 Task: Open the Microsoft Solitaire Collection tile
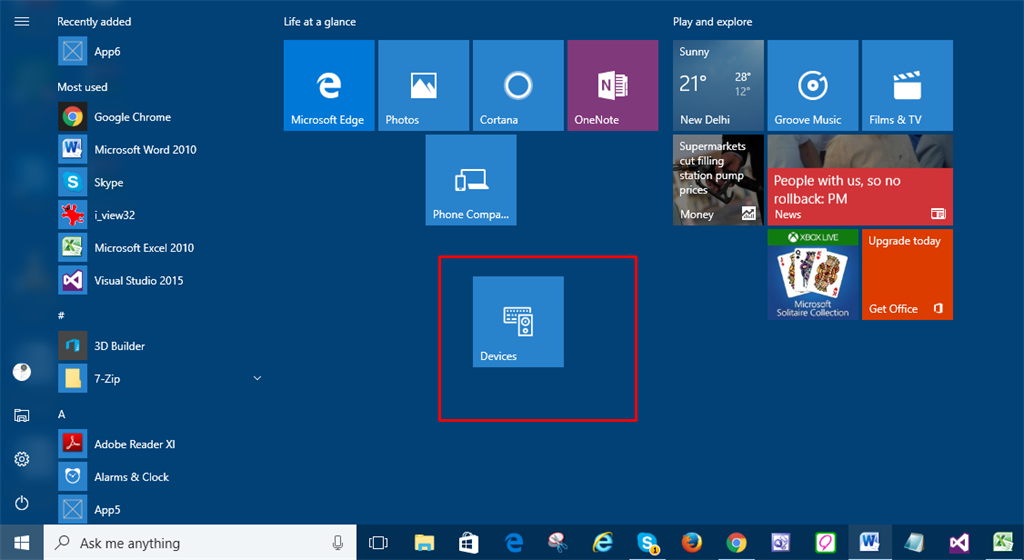(x=812, y=275)
